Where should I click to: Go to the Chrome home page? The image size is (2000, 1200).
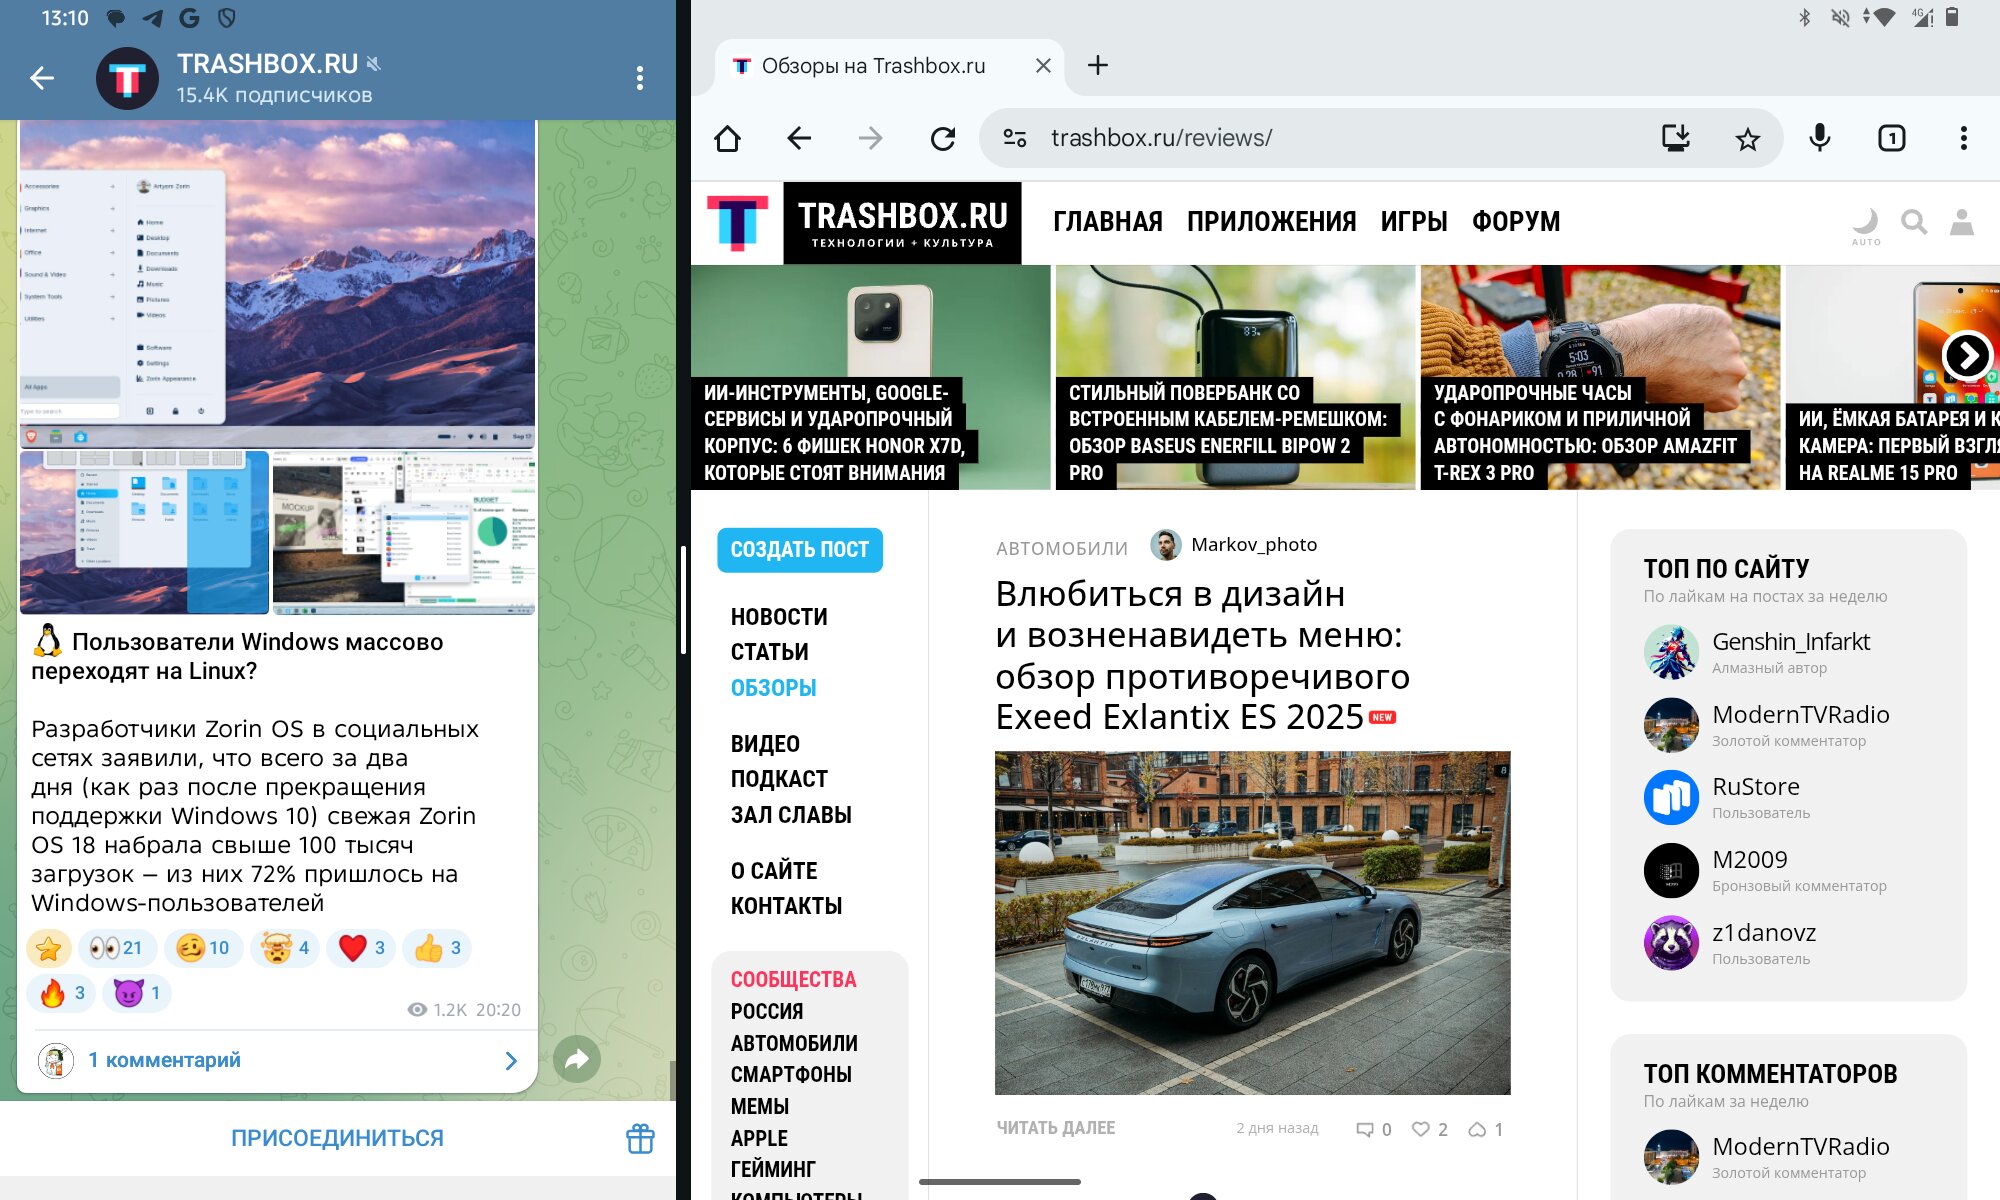click(728, 138)
